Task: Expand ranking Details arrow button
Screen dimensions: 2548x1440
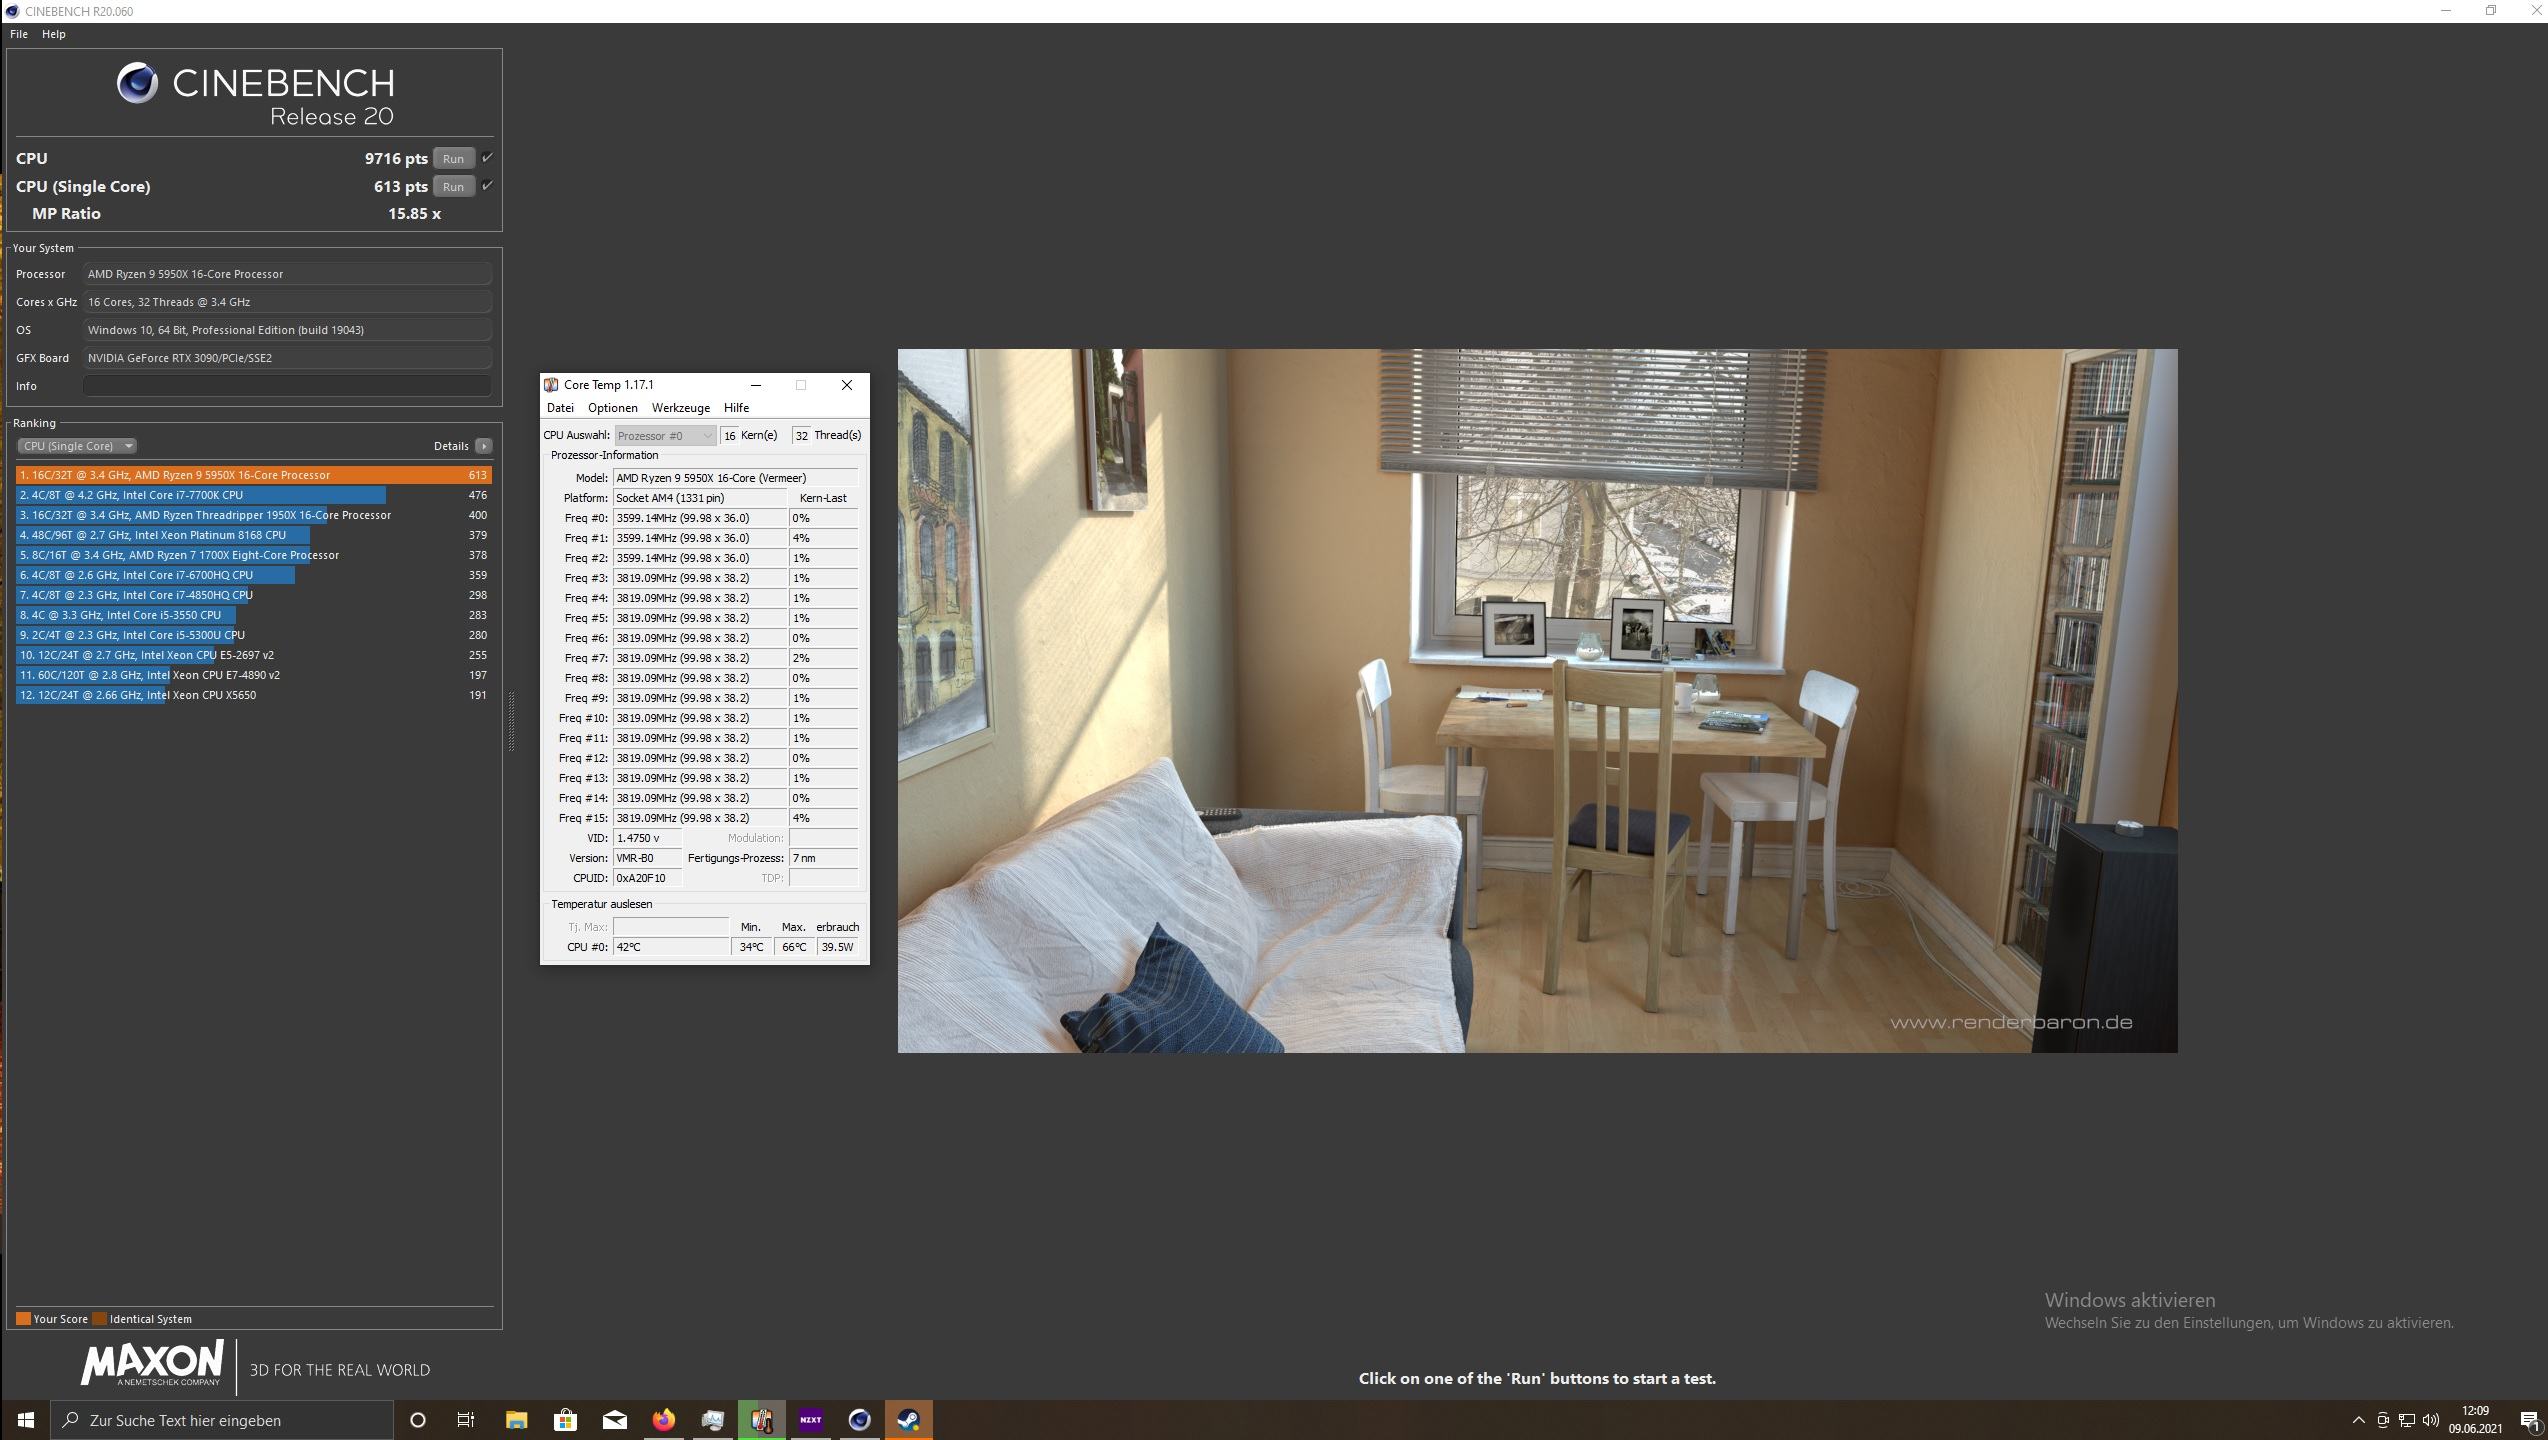Action: point(484,446)
